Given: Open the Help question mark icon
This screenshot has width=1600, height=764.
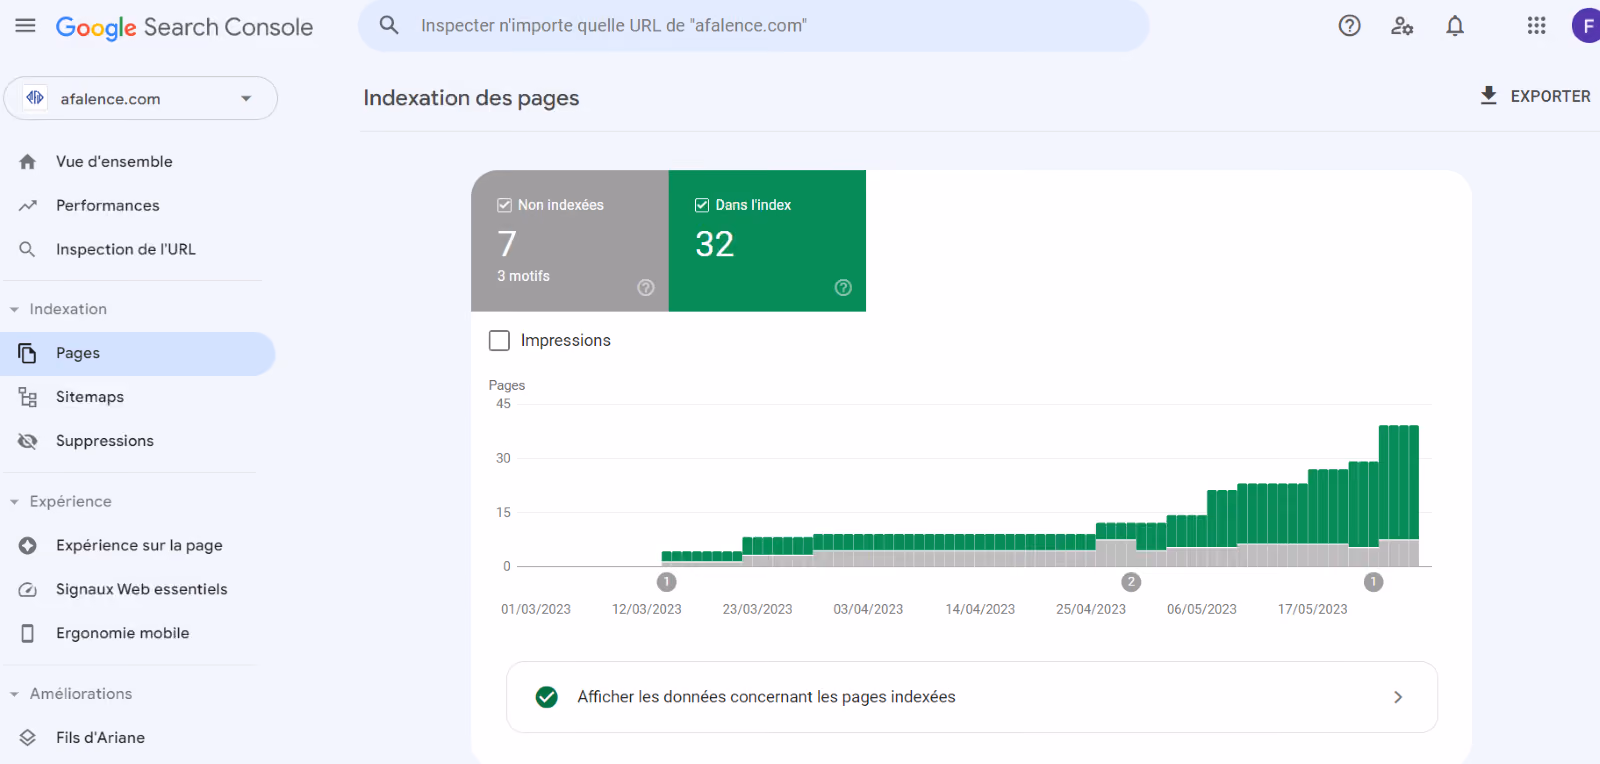Looking at the screenshot, I should pos(1350,26).
